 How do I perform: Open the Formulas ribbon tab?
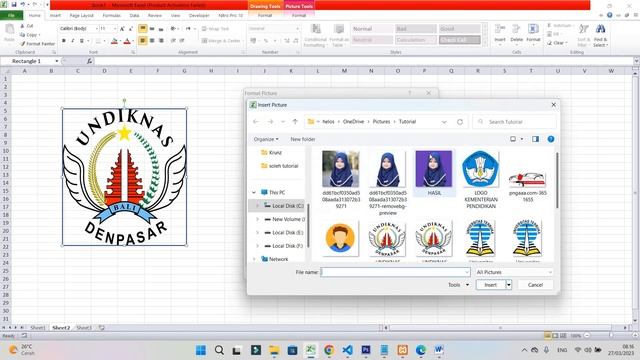(111, 16)
